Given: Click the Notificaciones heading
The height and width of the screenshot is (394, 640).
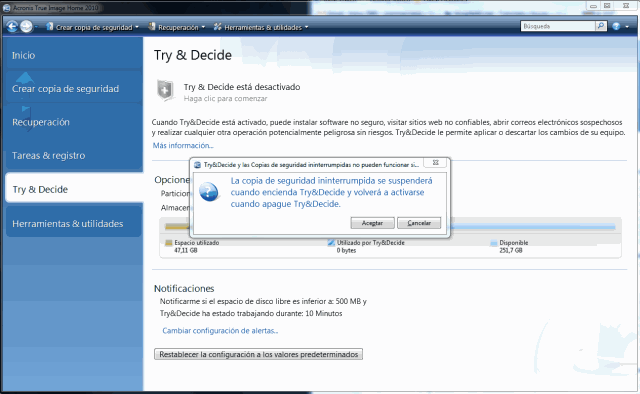Looking at the screenshot, I should coord(184,288).
